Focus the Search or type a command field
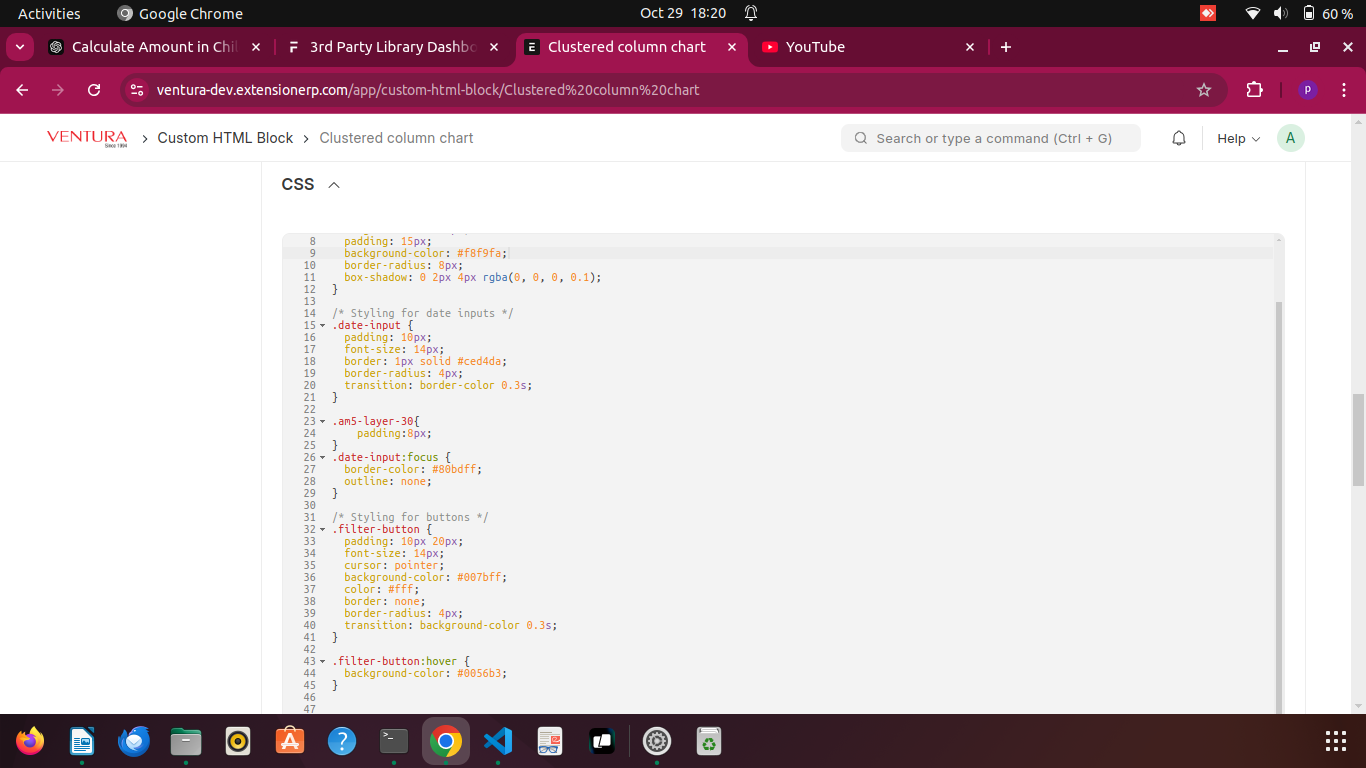The width and height of the screenshot is (1366, 768). [x=991, y=138]
